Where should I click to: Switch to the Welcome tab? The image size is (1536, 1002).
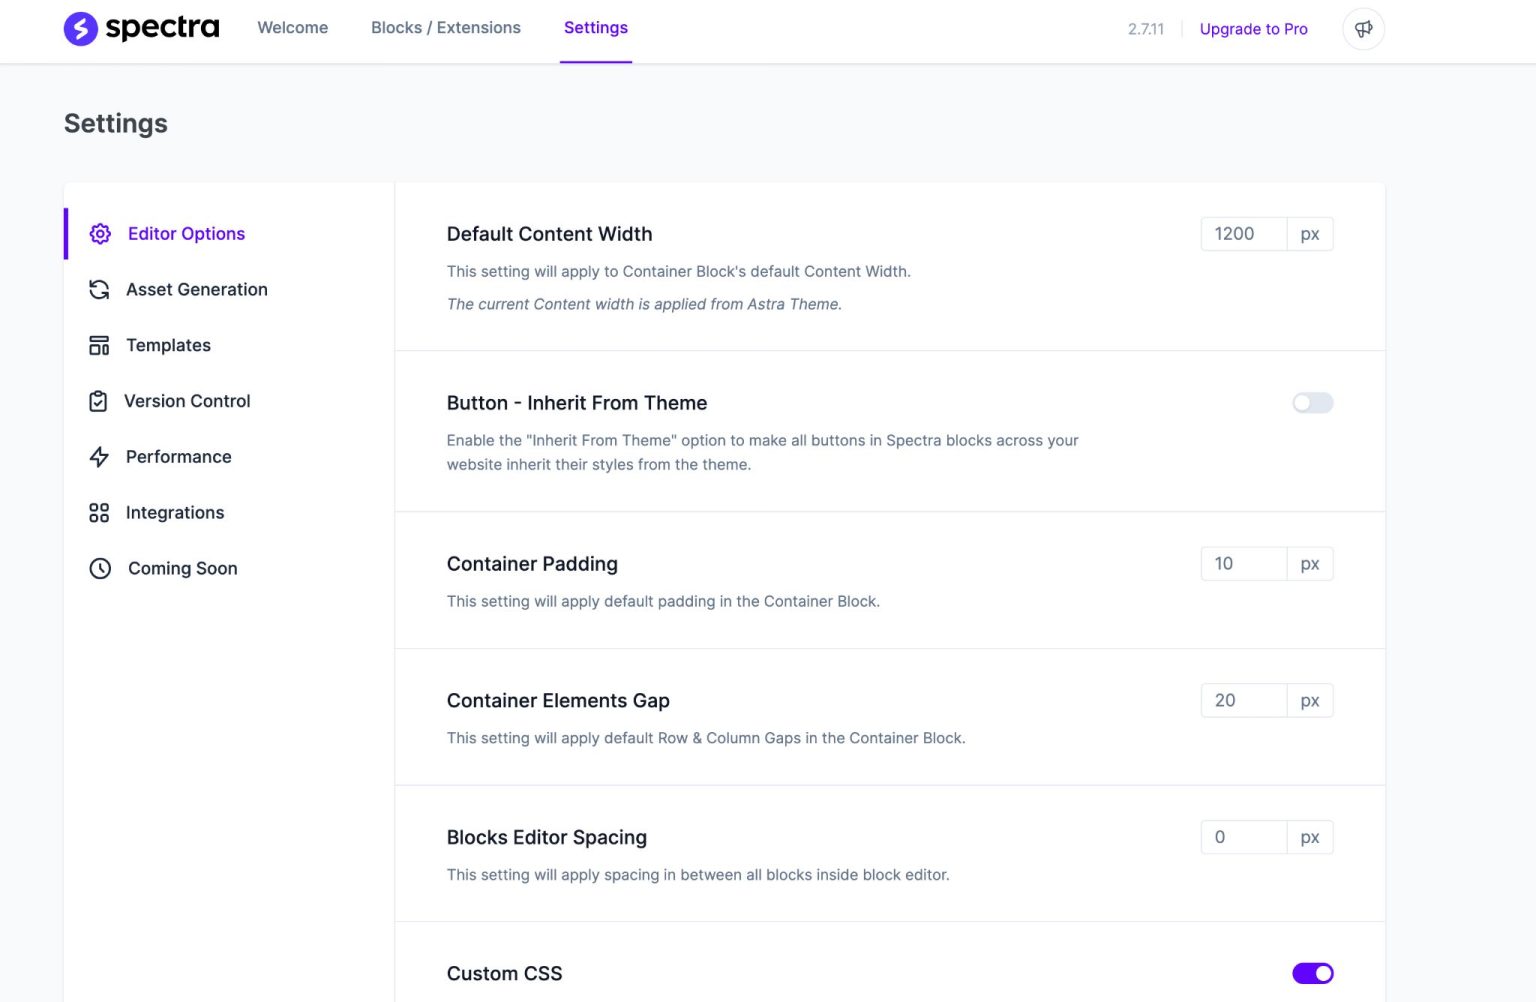click(292, 28)
